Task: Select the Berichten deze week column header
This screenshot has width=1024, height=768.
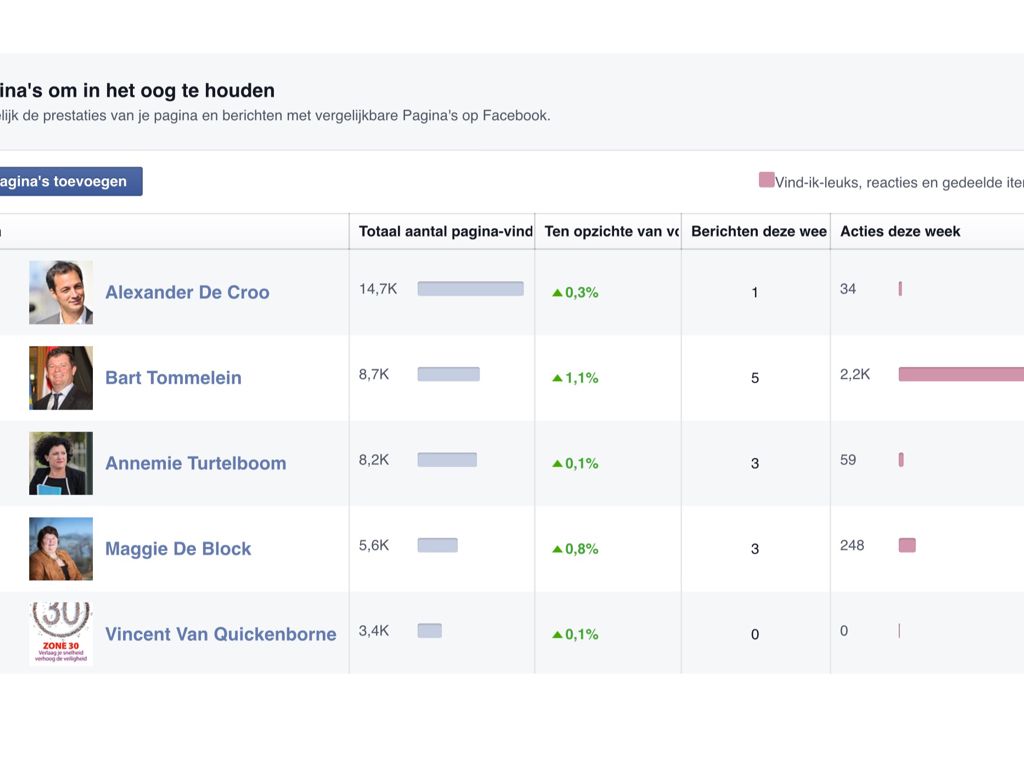Action: point(758,231)
